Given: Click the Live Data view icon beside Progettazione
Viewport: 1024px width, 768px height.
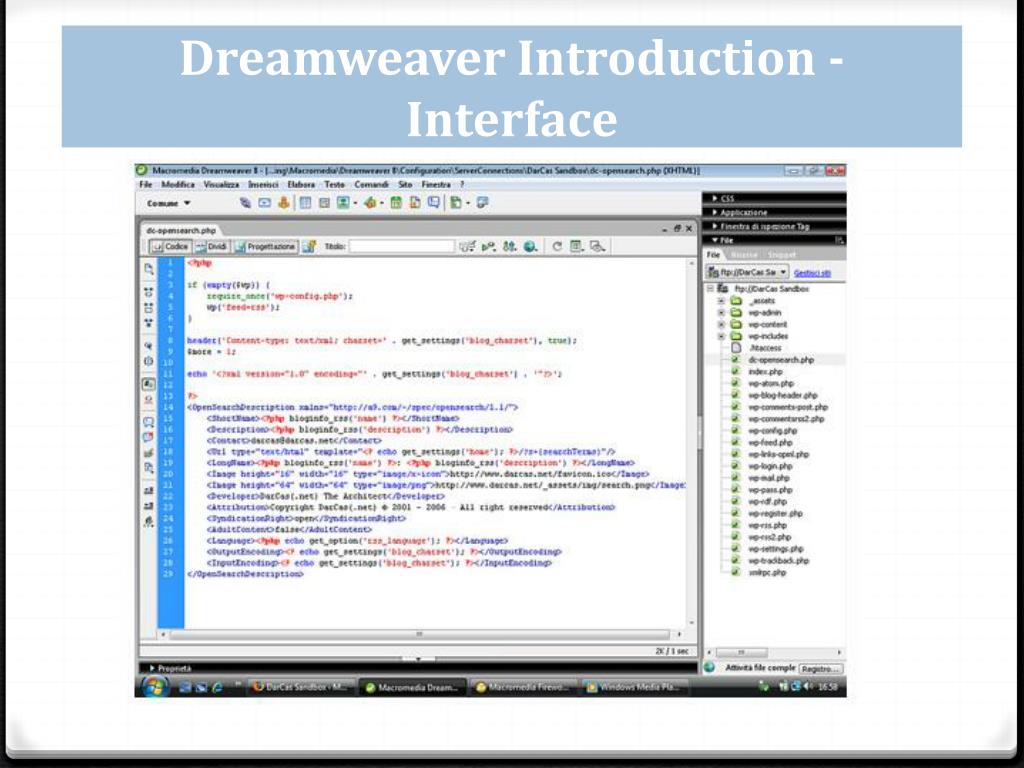Looking at the screenshot, I should click(x=310, y=247).
